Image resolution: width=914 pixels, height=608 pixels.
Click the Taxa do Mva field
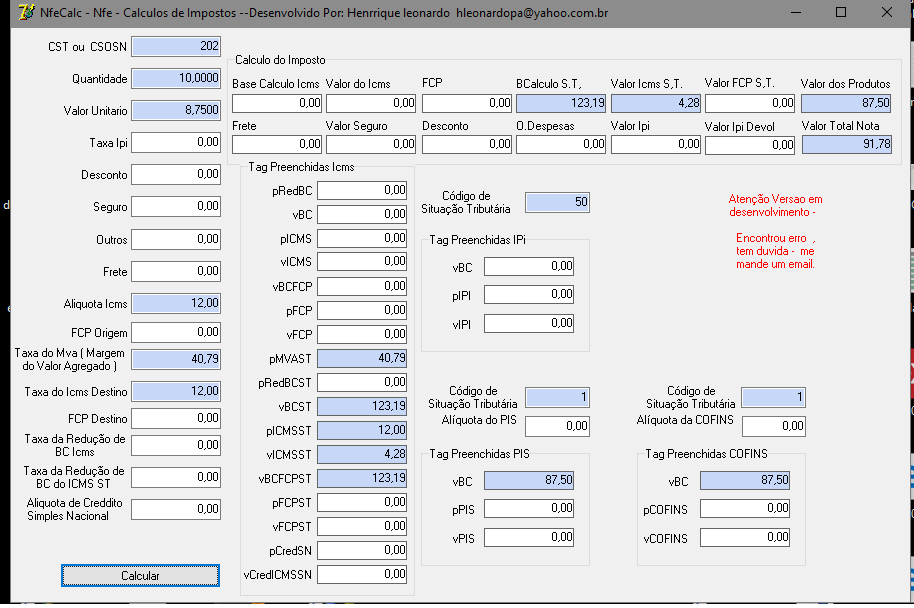(176, 360)
